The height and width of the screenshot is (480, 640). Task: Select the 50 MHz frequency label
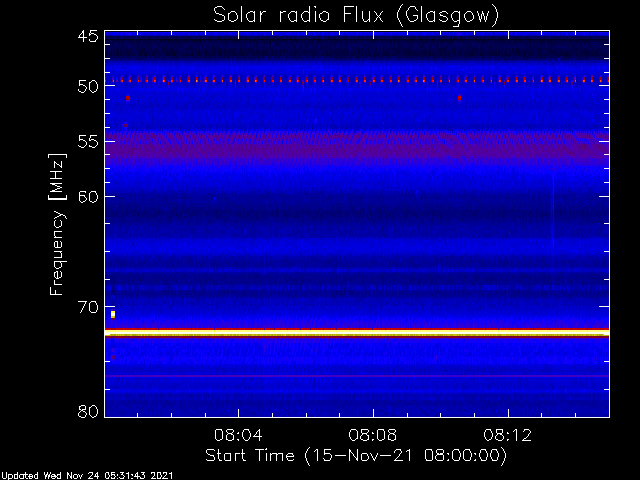(88, 86)
